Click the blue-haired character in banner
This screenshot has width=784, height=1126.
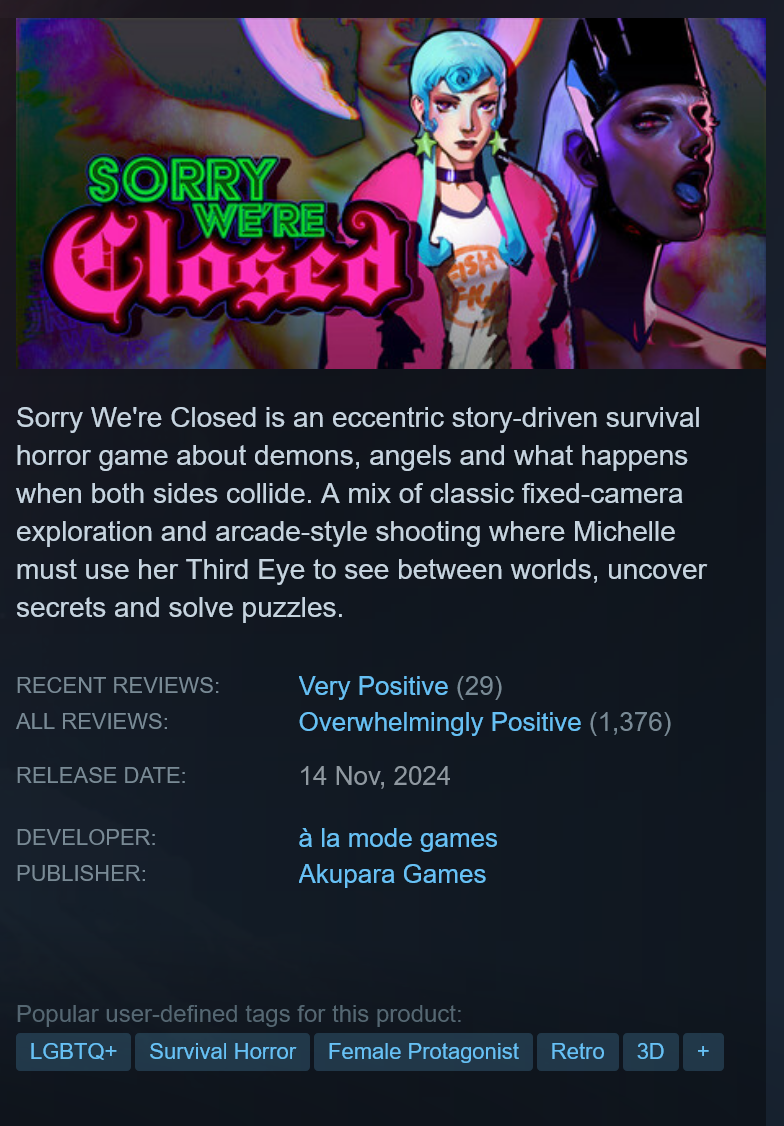point(459,201)
